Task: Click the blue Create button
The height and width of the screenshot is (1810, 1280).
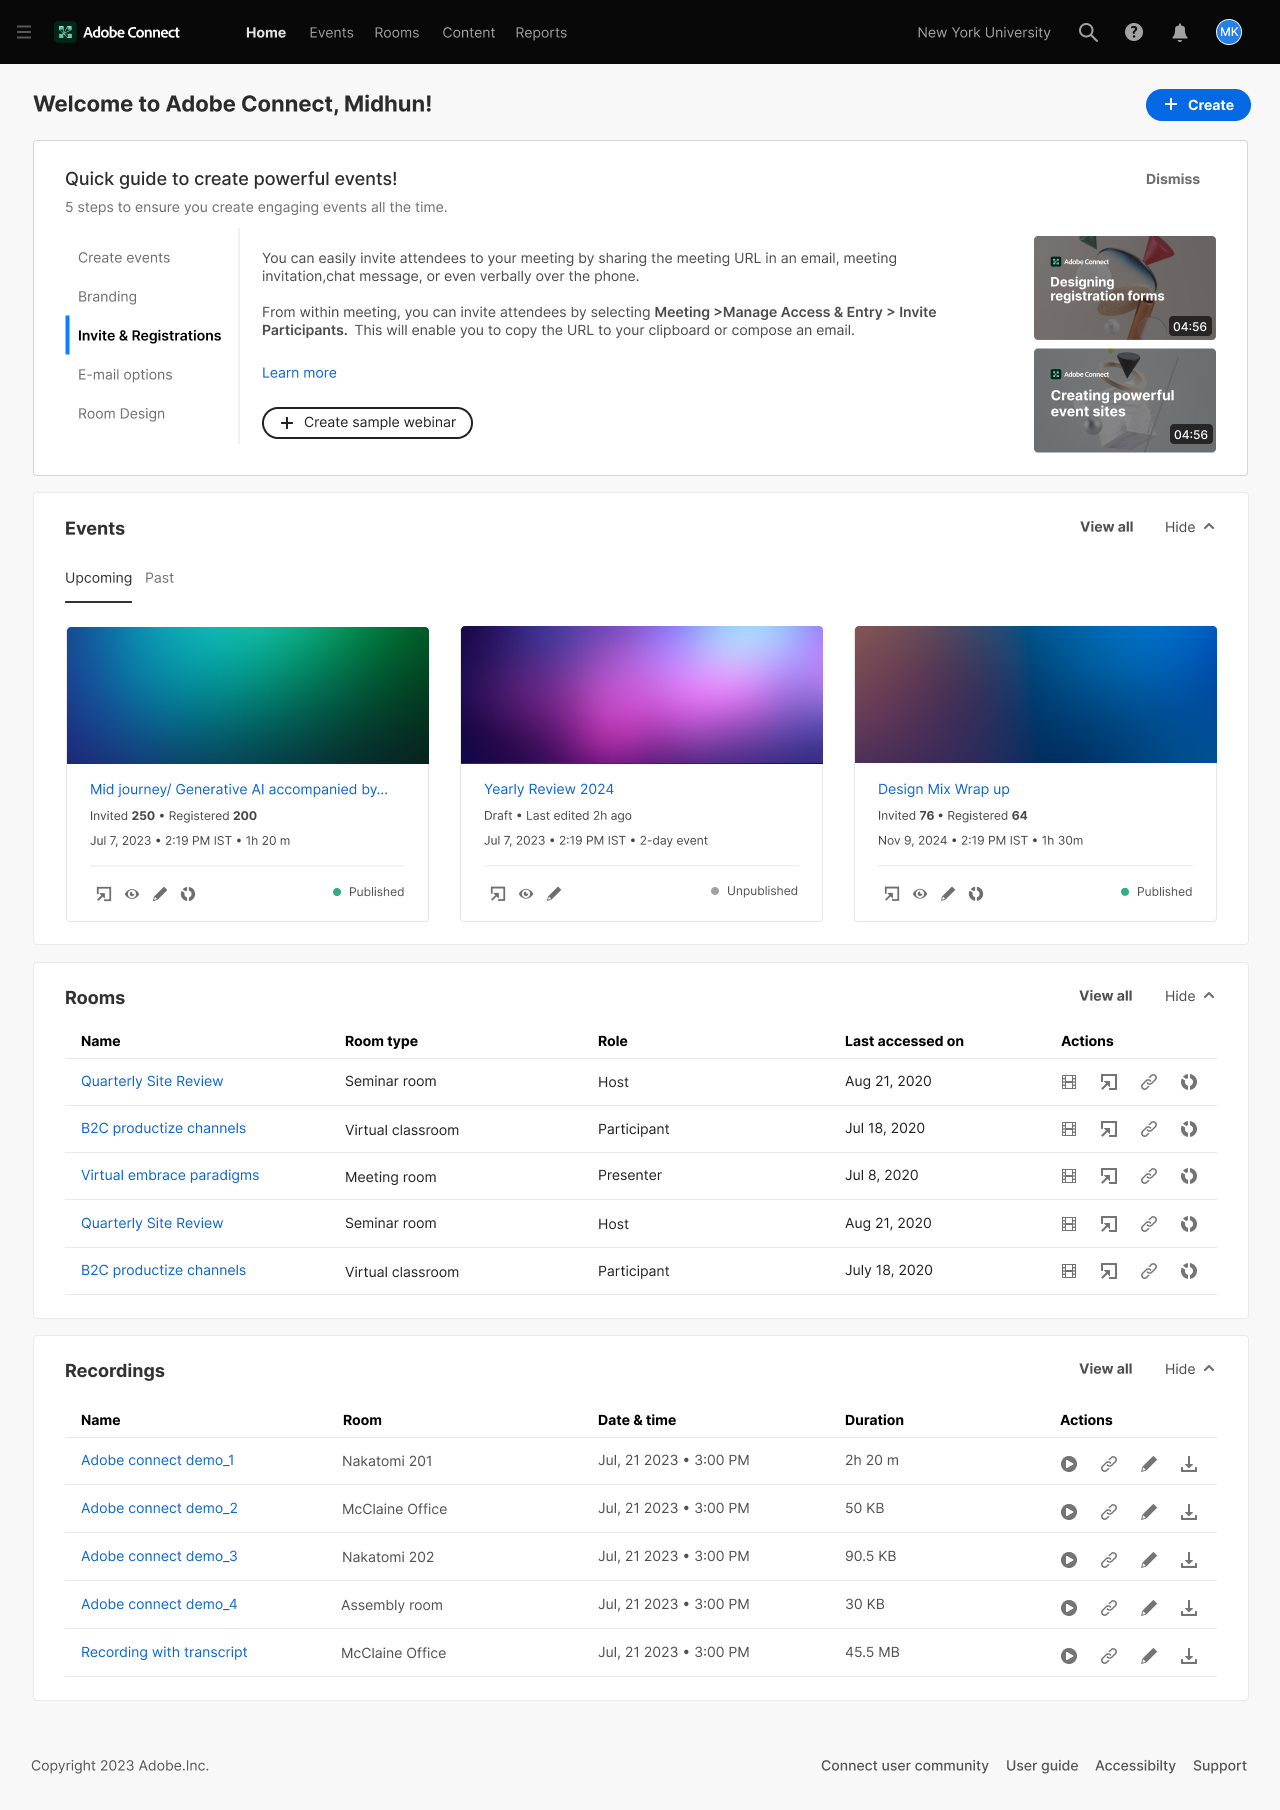Action: click(1198, 105)
